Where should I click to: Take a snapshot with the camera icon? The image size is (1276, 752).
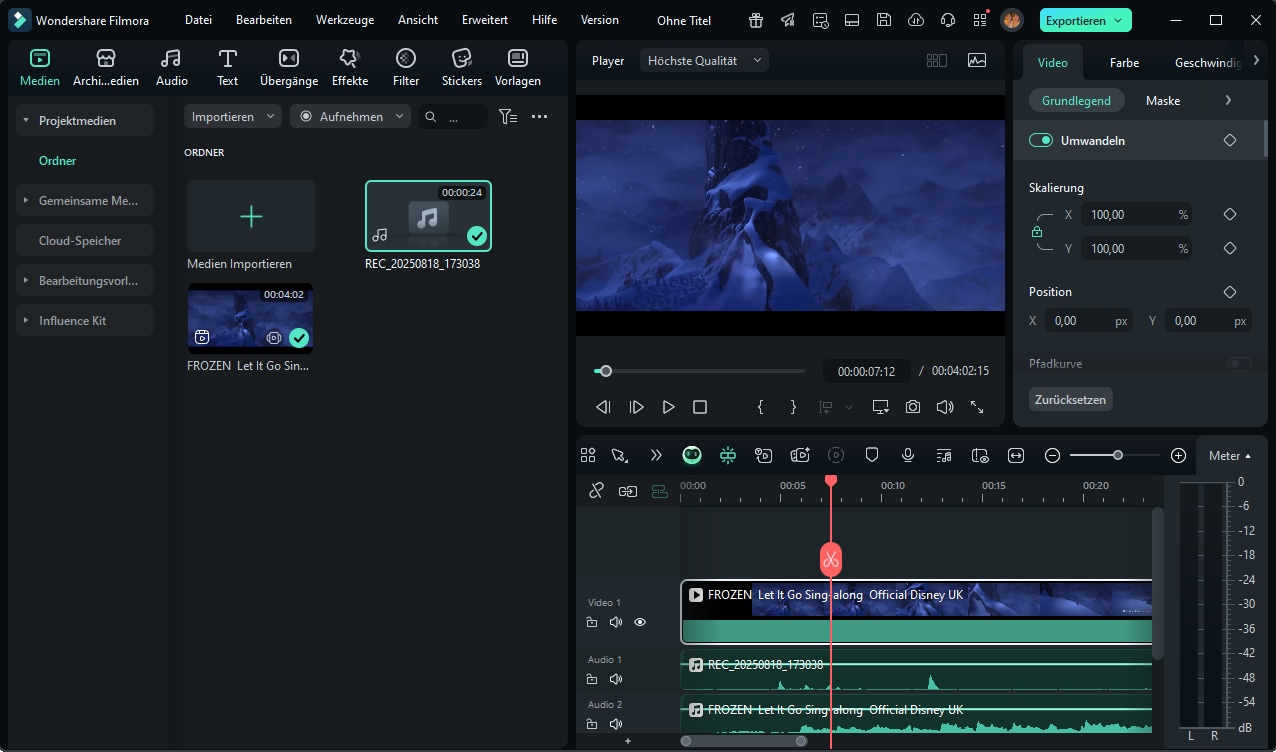tap(913, 407)
